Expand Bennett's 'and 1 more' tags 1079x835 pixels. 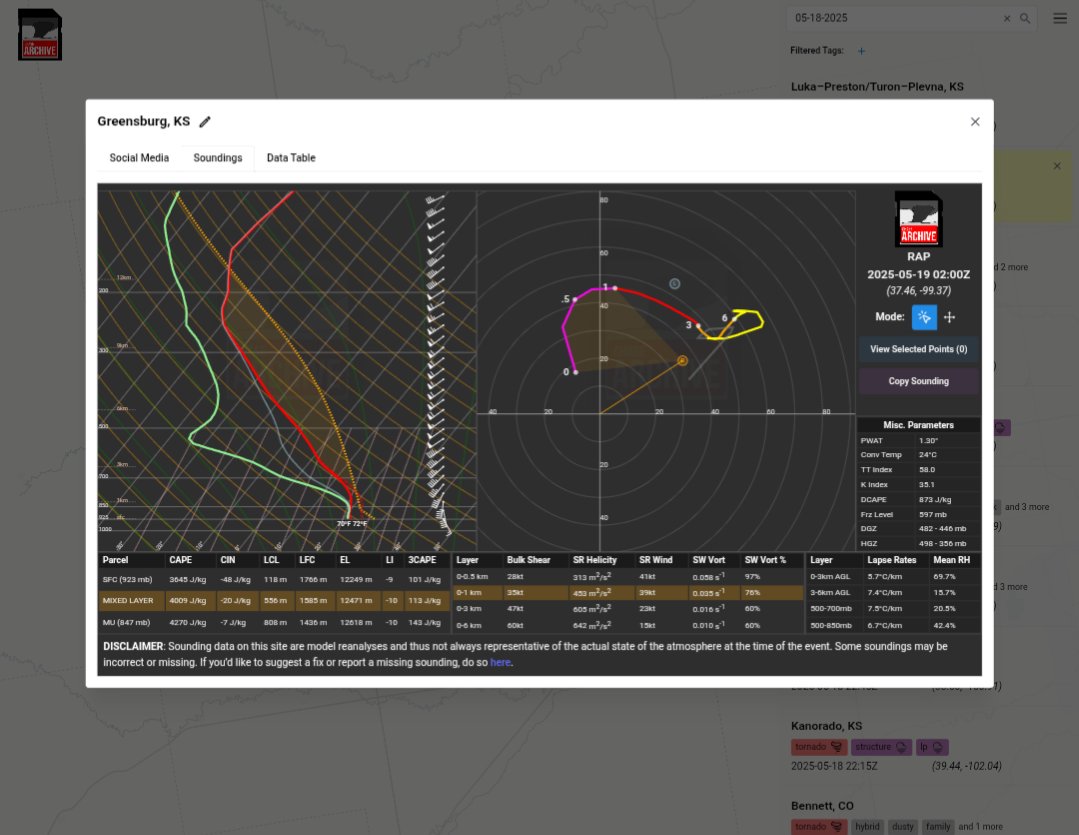coord(980,827)
